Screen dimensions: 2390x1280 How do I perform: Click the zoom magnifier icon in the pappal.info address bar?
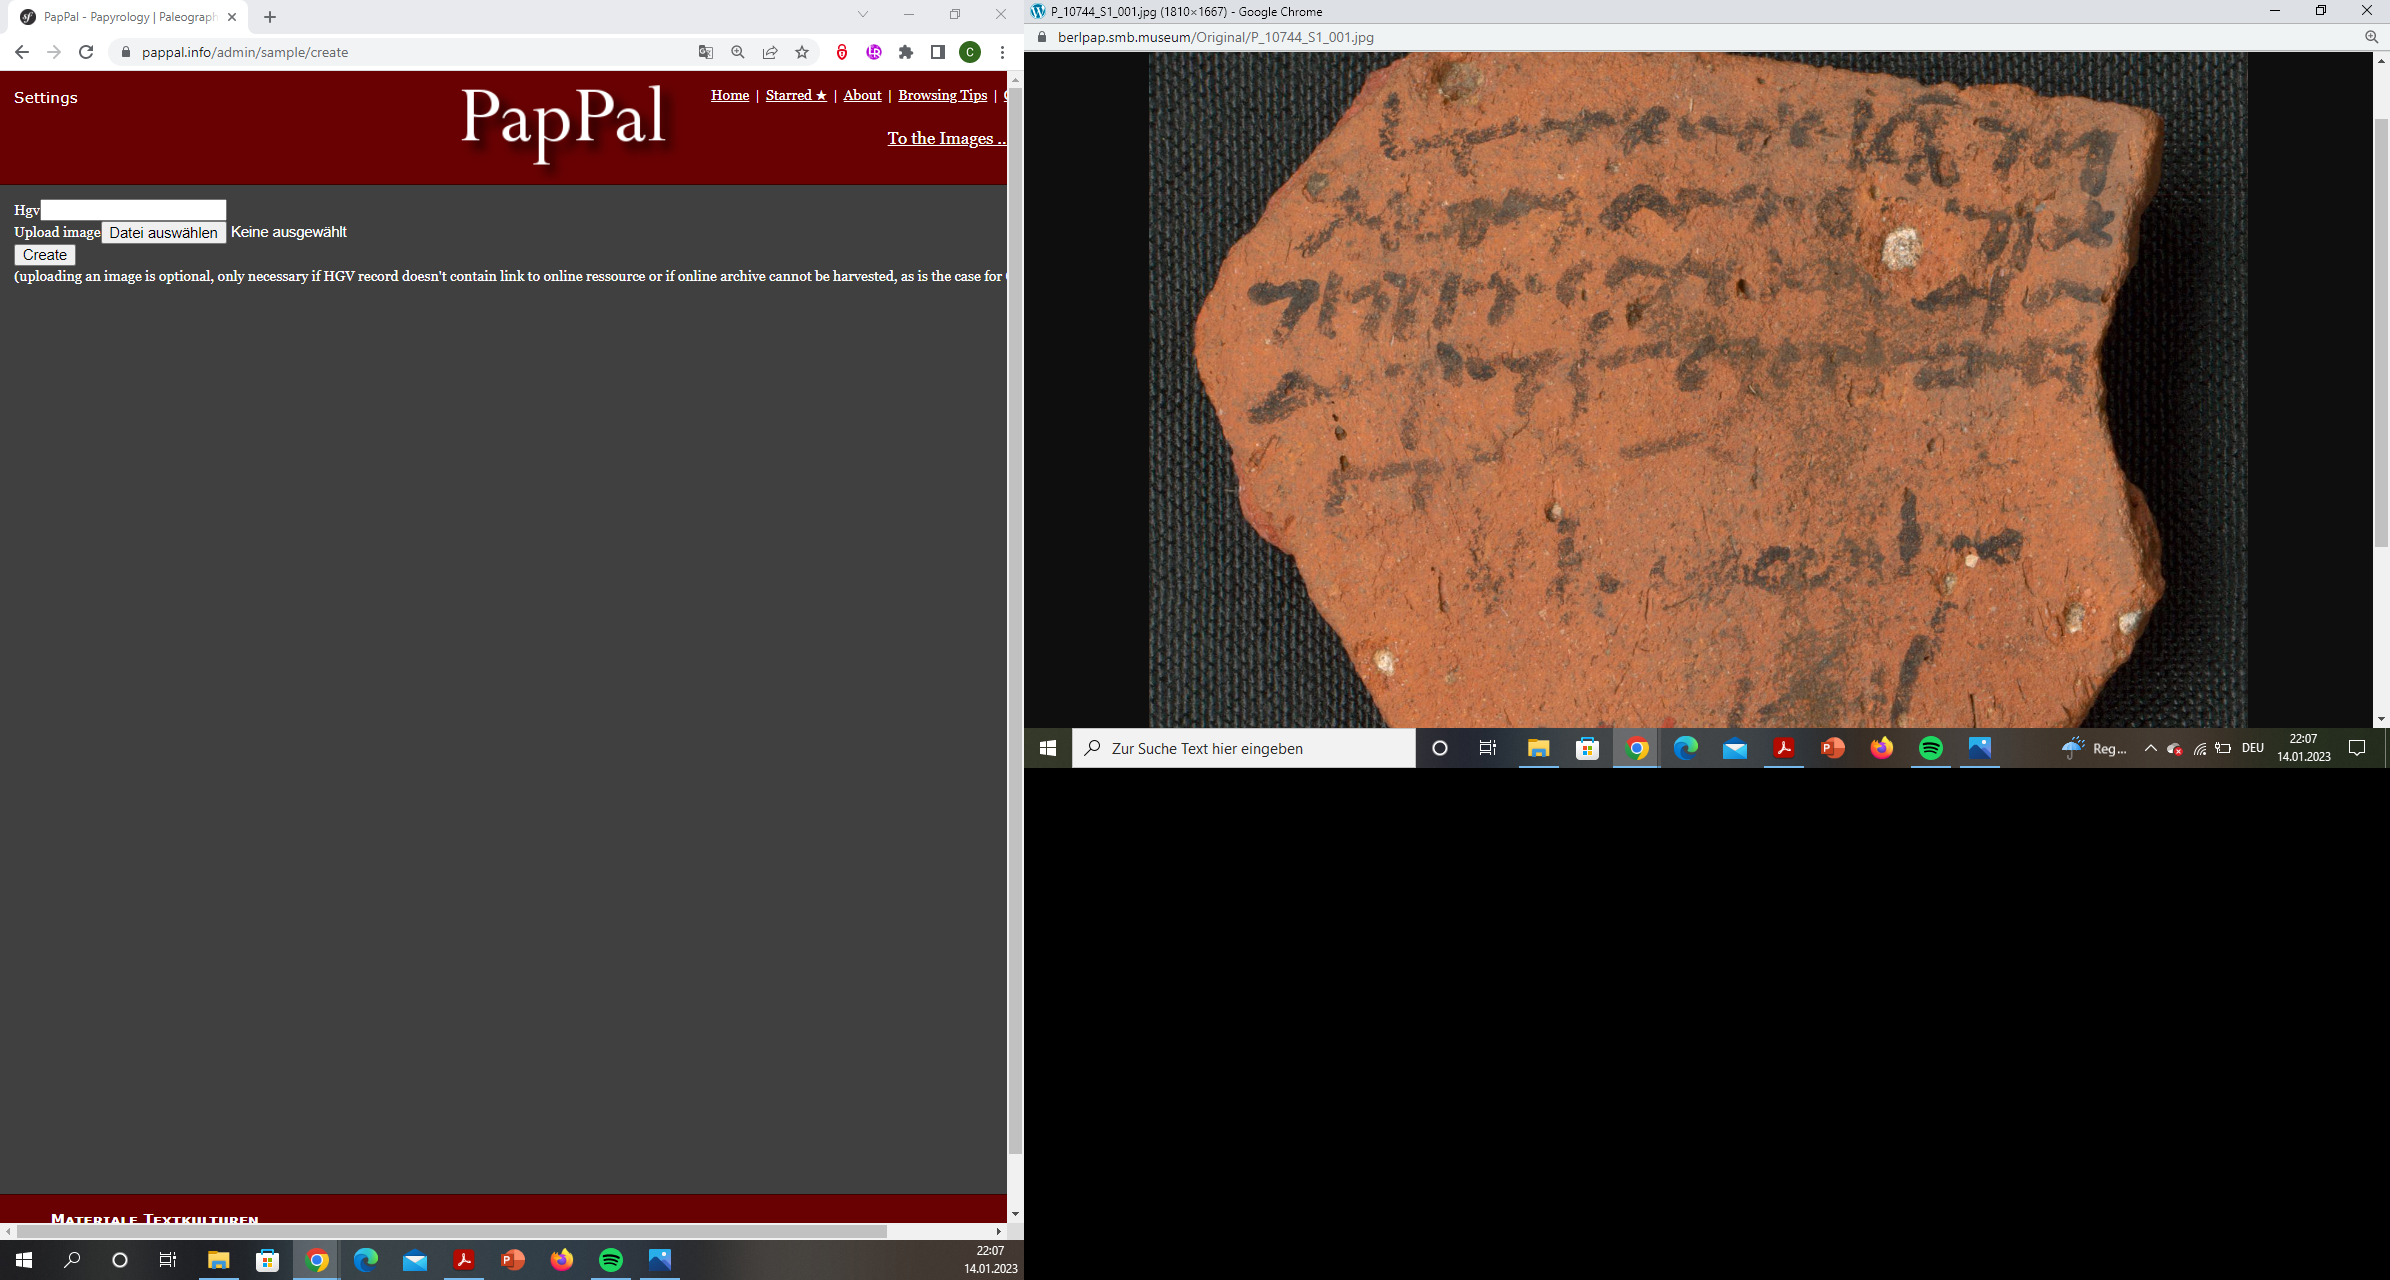[x=738, y=52]
